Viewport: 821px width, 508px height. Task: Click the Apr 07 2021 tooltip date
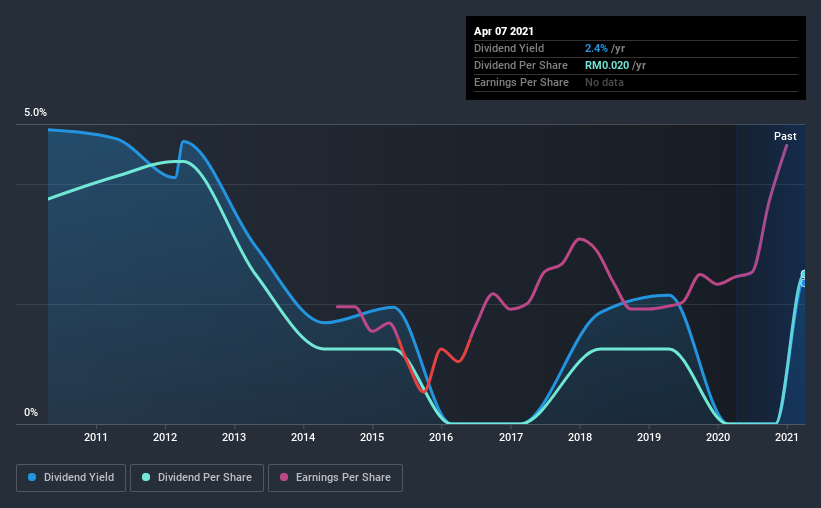click(x=504, y=31)
